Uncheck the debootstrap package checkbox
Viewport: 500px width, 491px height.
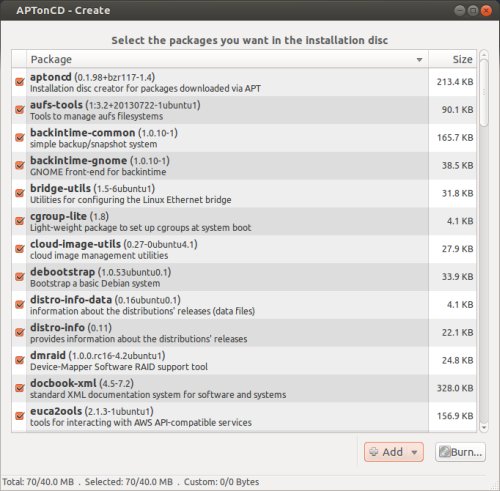pyautogui.click(x=20, y=277)
